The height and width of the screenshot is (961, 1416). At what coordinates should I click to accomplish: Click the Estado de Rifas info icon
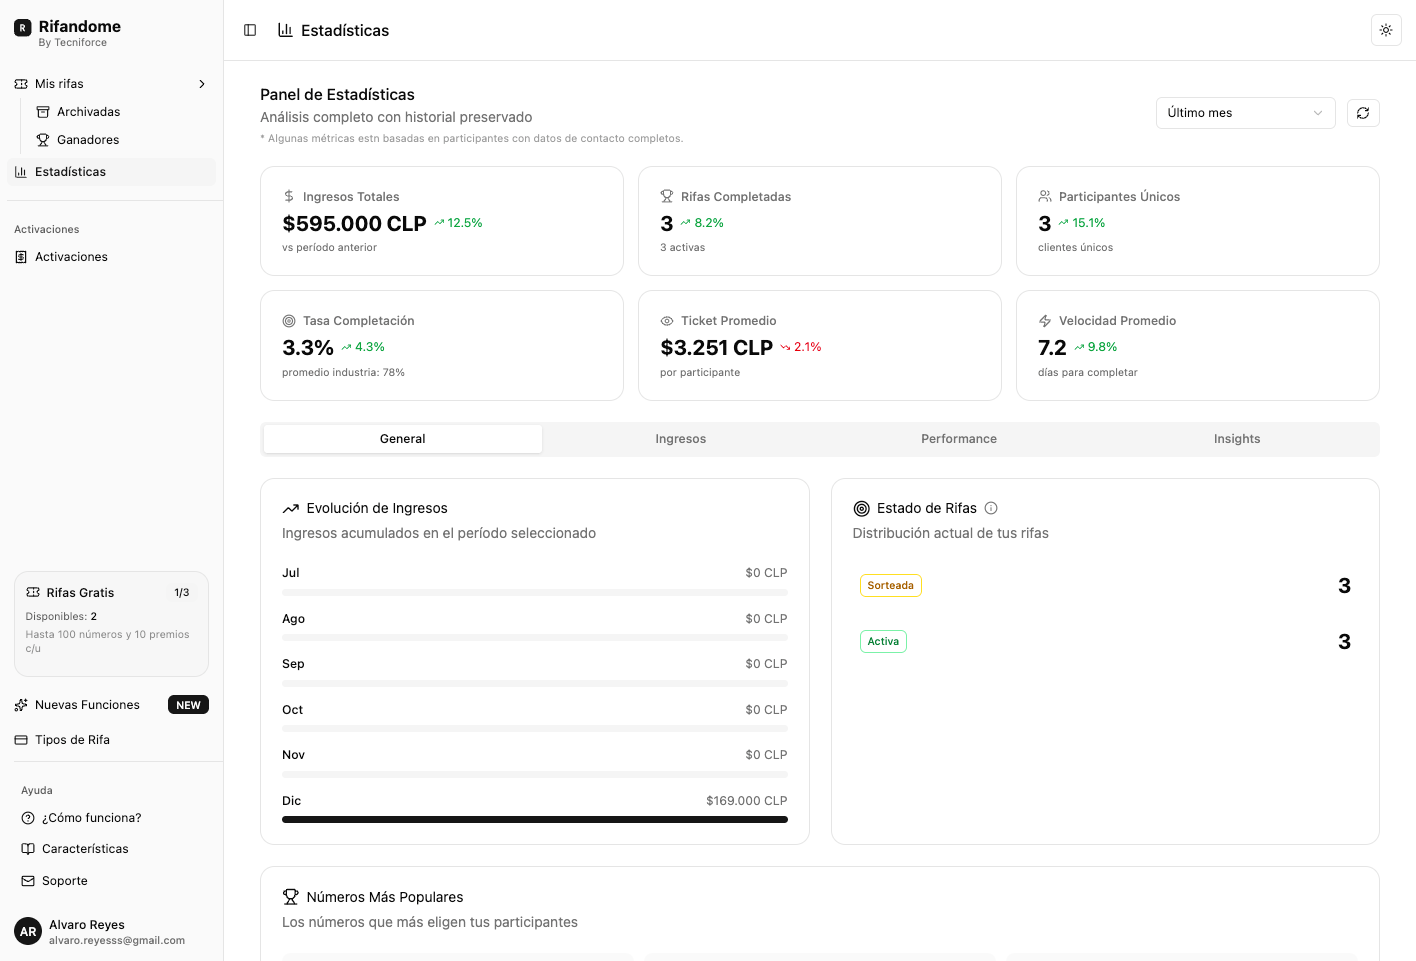991,508
